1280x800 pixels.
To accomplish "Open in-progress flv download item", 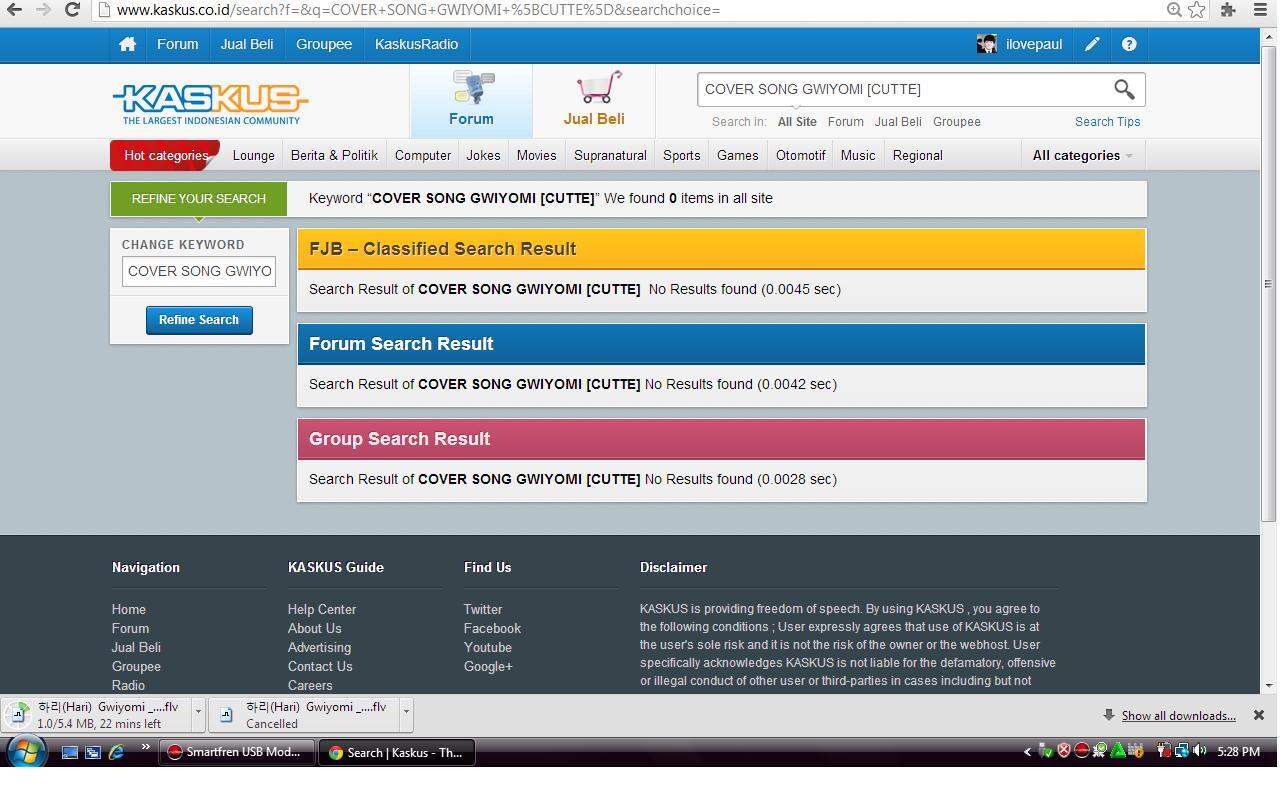I will (95, 714).
